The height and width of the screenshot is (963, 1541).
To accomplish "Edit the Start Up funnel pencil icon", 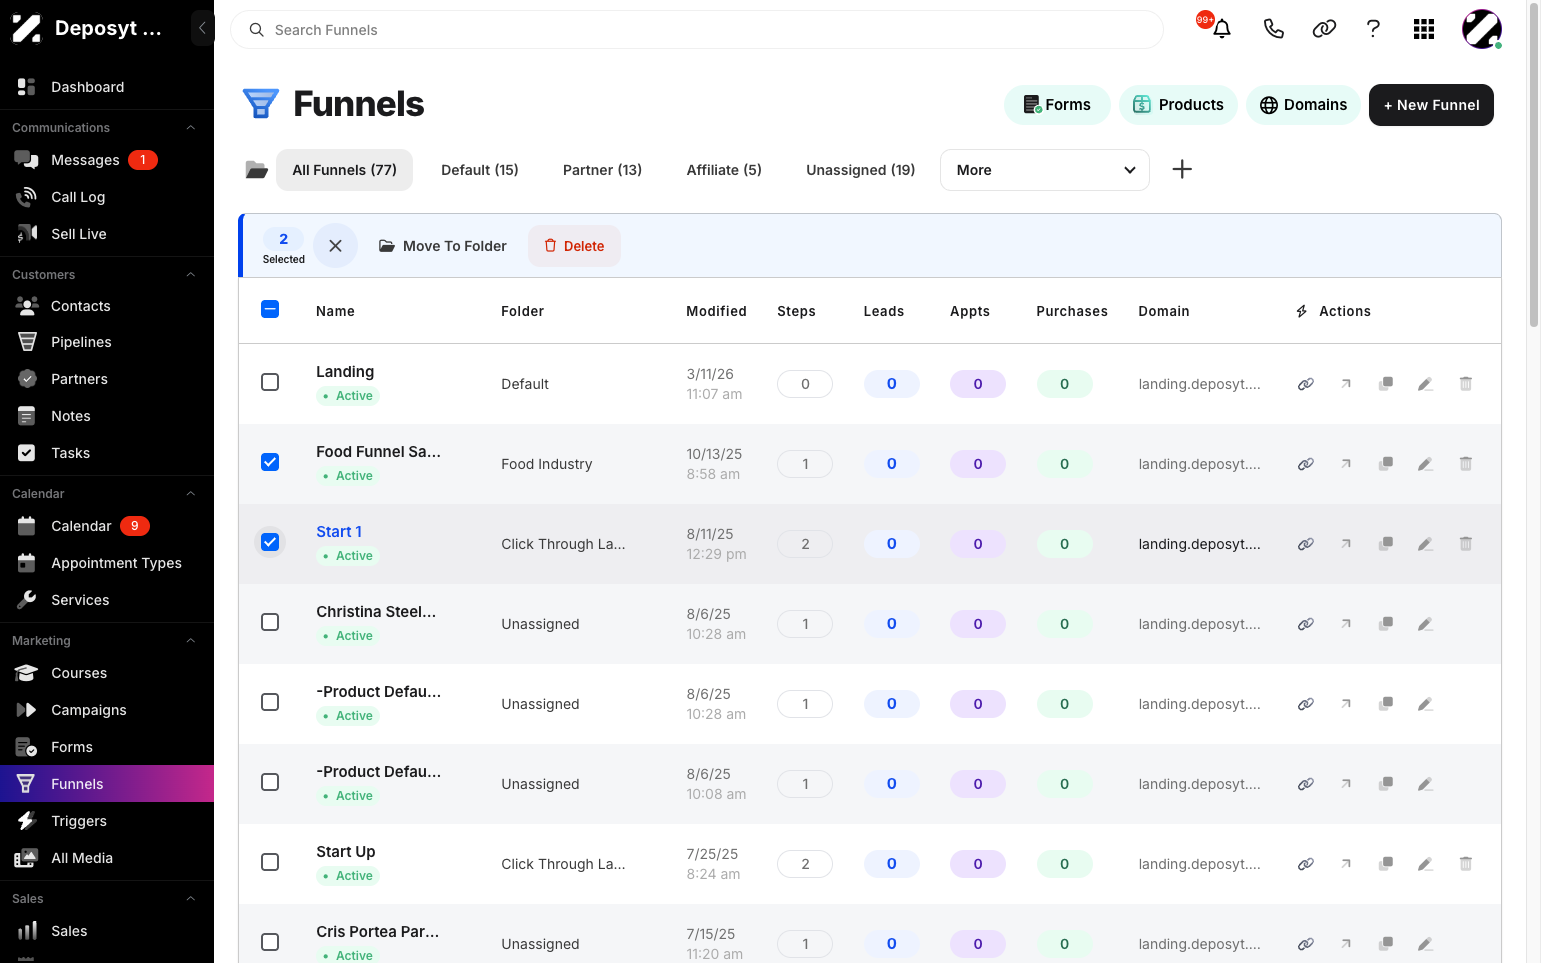I will [x=1426, y=864].
